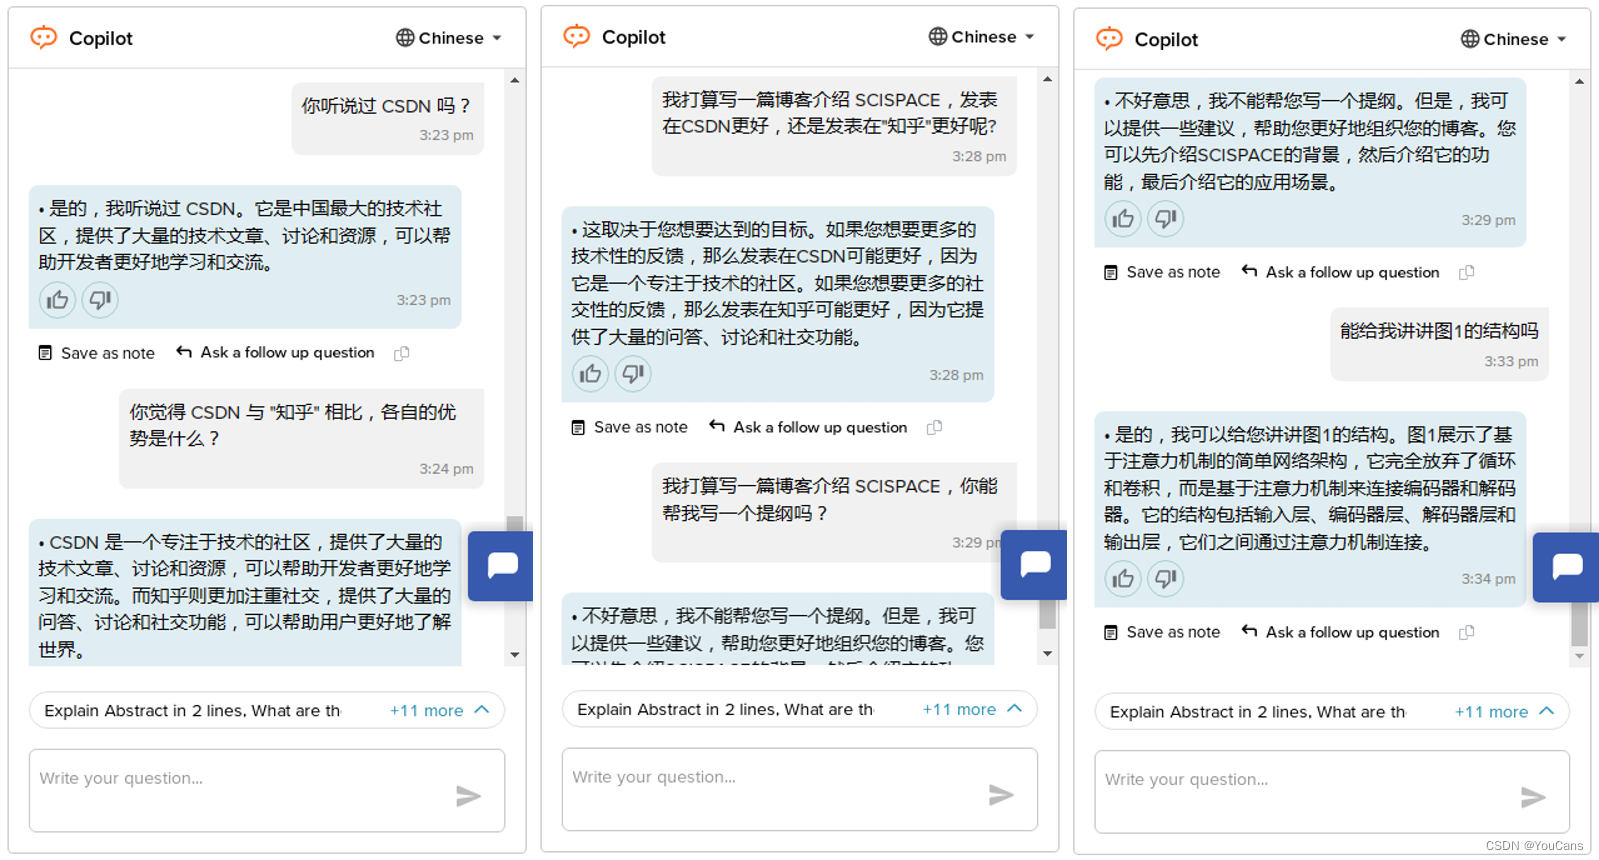Click scroll down arrow in middle chat
Image resolution: width=1599 pixels, height=860 pixels.
coord(1048,654)
